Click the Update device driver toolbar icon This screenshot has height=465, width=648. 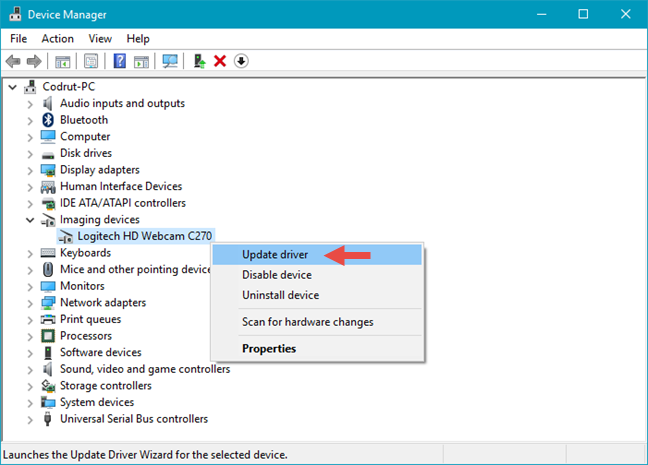coord(200,61)
